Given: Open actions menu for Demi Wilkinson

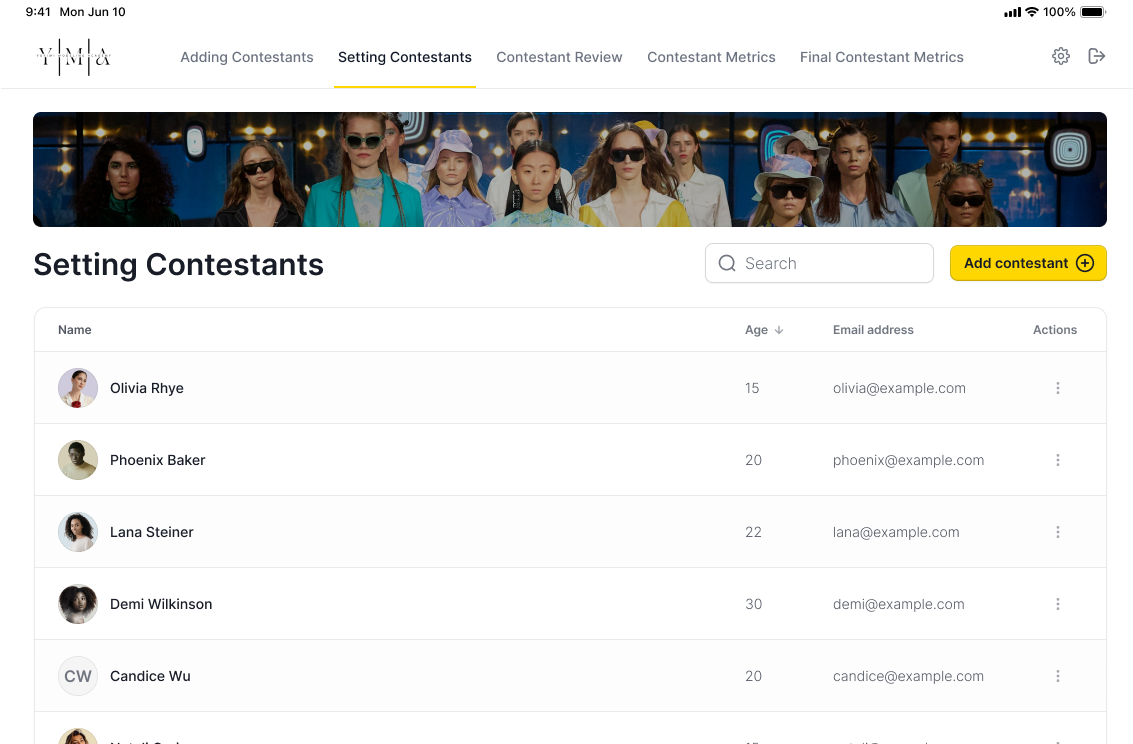Looking at the screenshot, I should pos(1058,604).
